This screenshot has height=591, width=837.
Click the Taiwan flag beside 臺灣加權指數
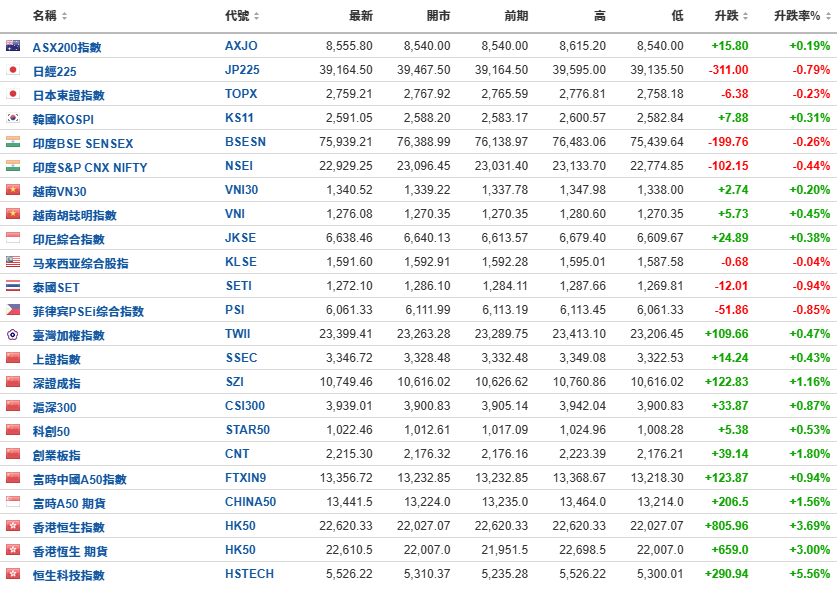pos(13,334)
